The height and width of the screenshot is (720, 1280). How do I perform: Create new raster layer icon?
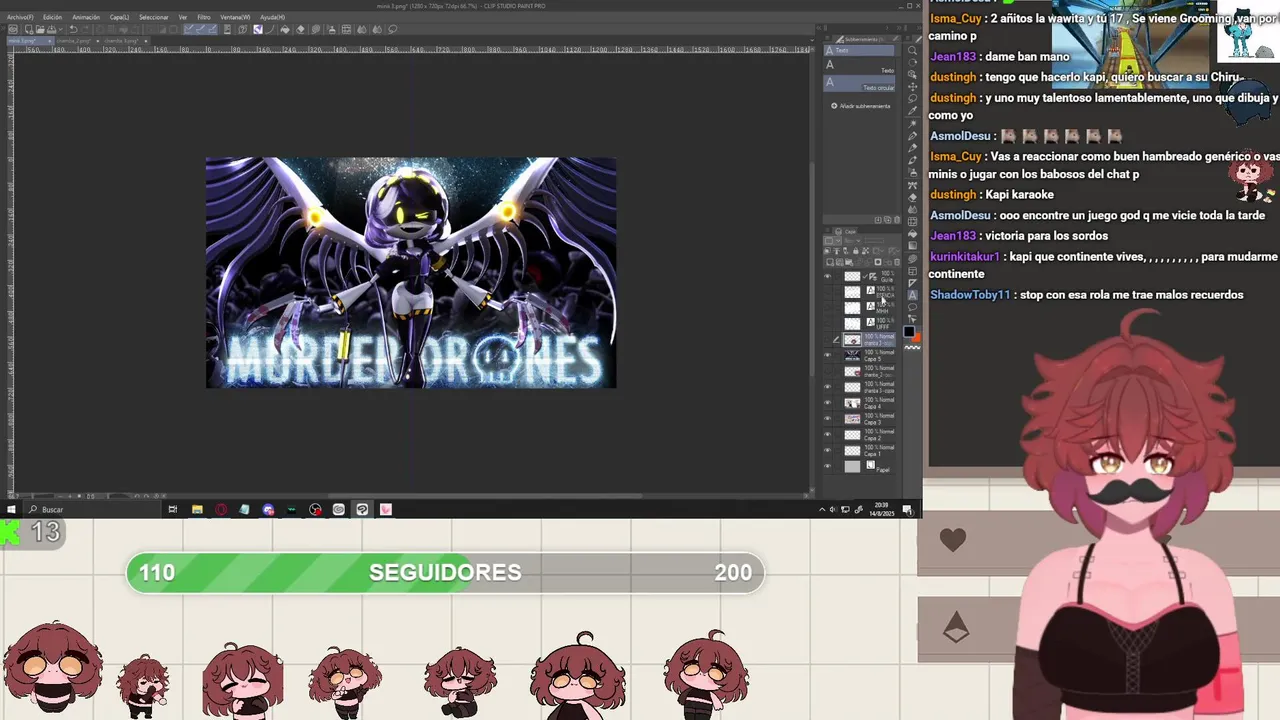(x=829, y=261)
